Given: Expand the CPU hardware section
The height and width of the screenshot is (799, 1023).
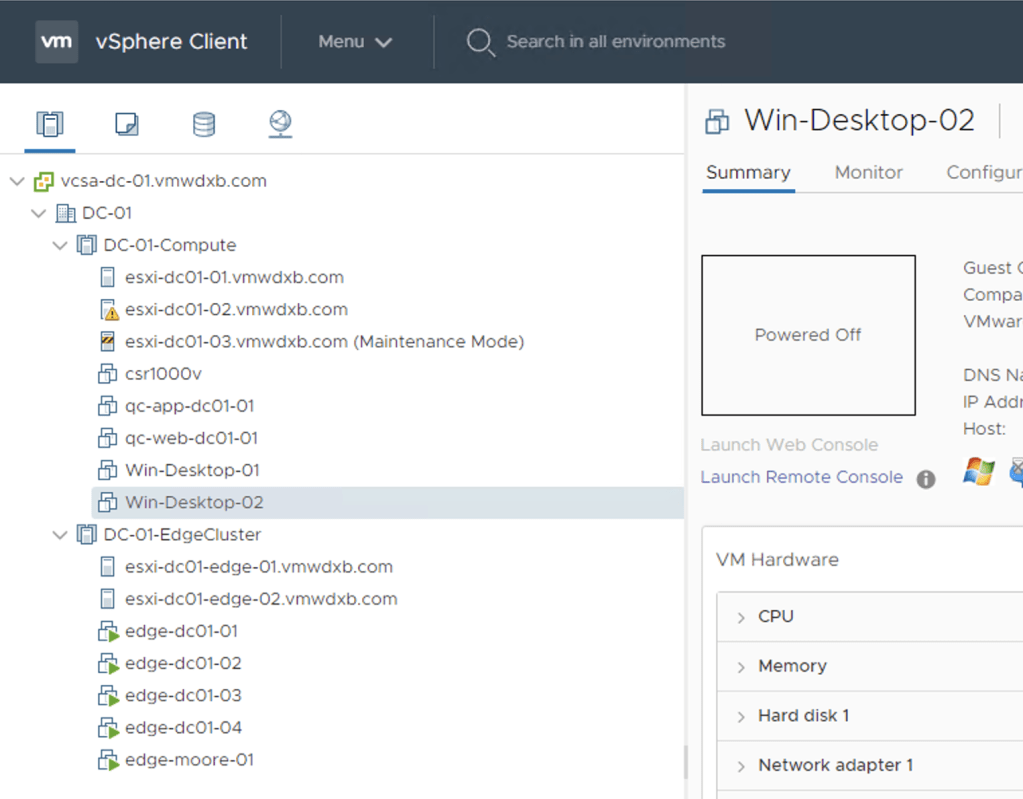Looking at the screenshot, I should (x=741, y=617).
